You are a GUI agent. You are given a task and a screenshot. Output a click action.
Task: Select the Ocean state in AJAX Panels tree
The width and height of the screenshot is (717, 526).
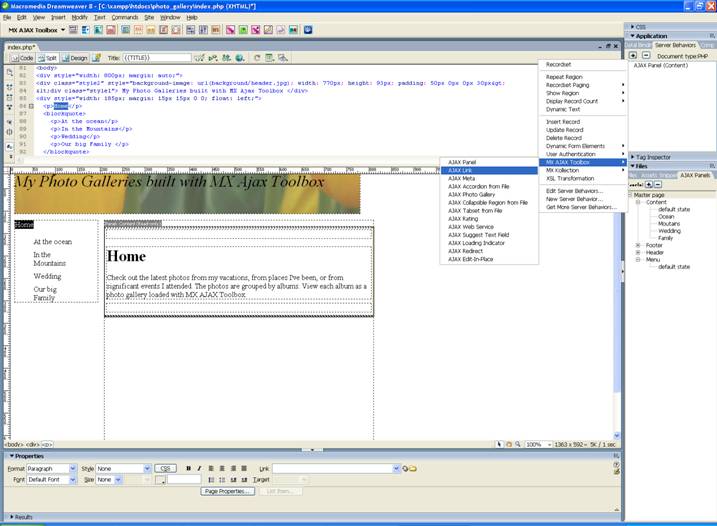pos(666,217)
